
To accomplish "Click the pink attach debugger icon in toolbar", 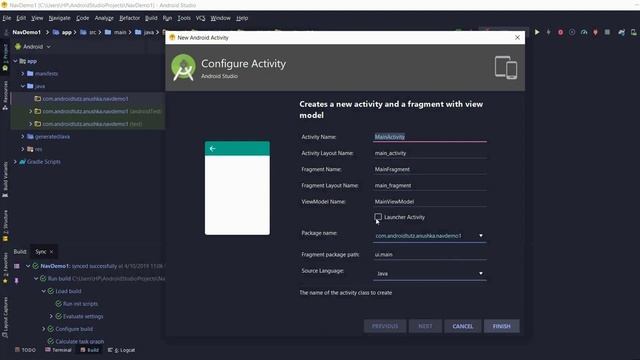I will [596, 32].
